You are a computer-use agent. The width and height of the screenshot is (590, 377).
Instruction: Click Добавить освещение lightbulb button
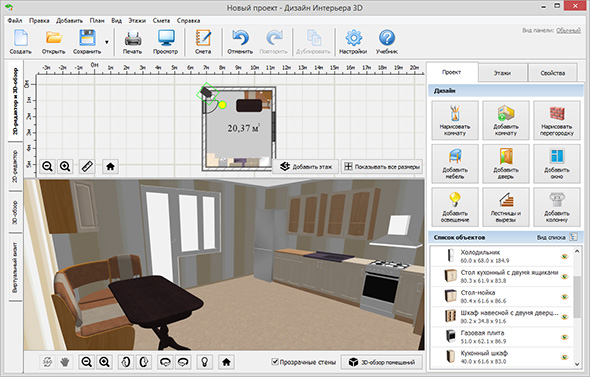(x=455, y=207)
